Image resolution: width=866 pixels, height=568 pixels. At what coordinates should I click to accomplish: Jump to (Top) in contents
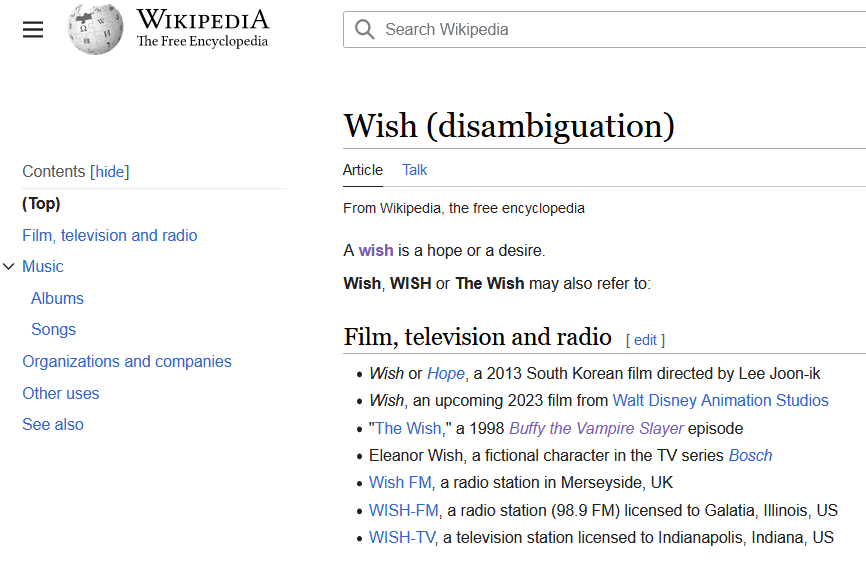click(41, 203)
